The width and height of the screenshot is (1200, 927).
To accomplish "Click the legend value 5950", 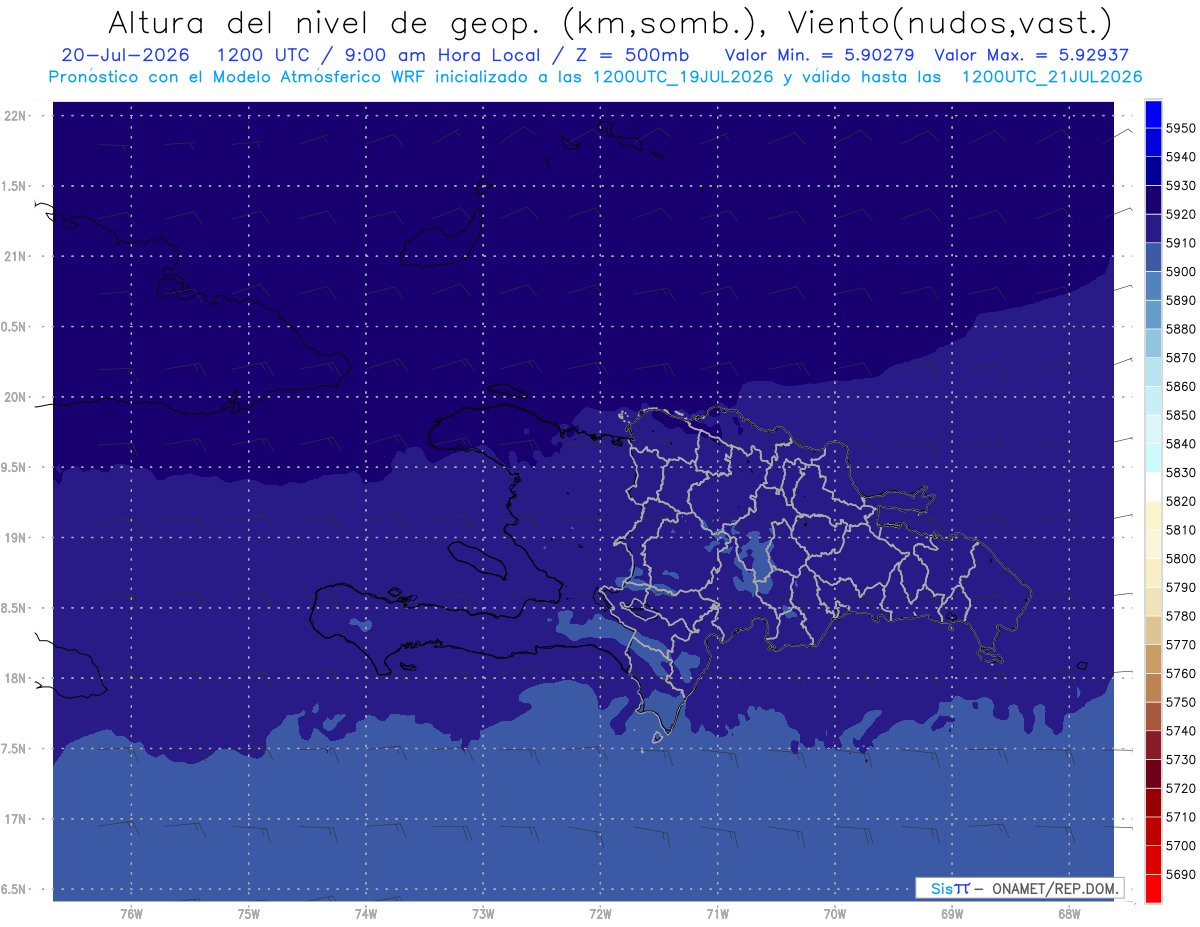I will 1180,128.
